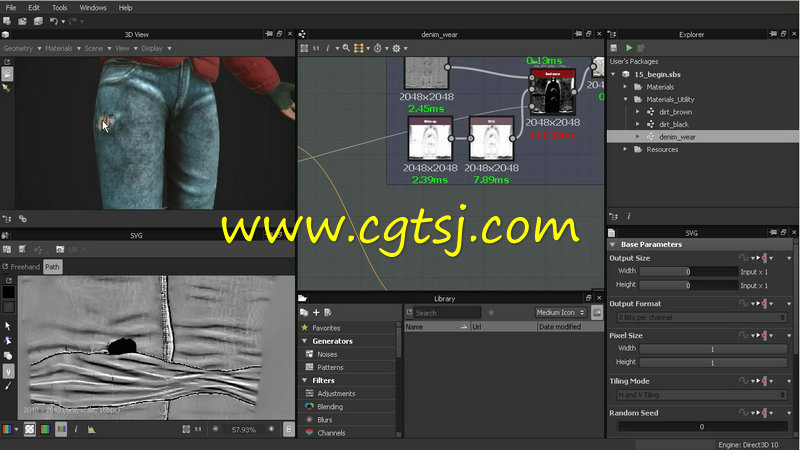This screenshot has height=450, width=800.
Task: Collapse the Generators category in Library
Action: 305,341
